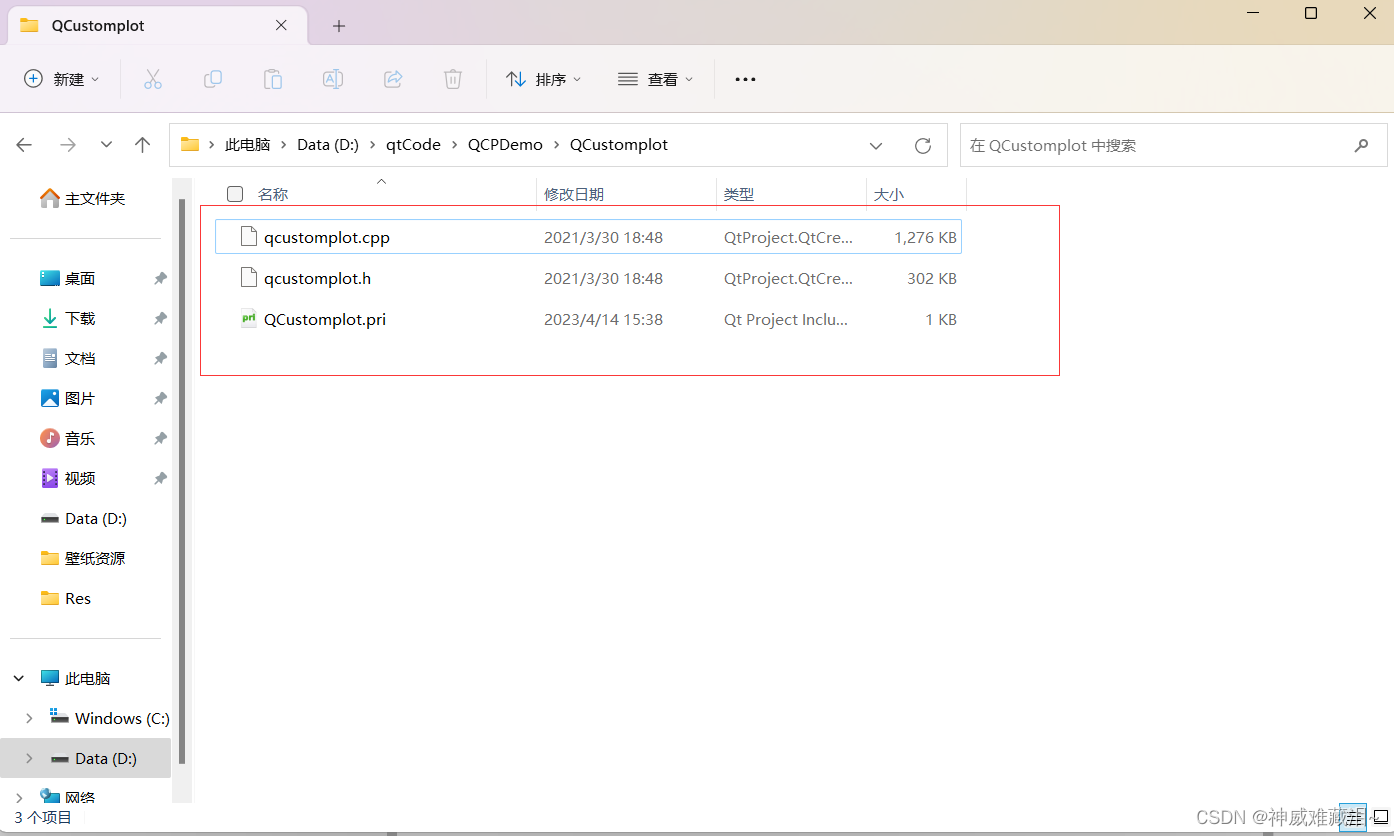Sort by 类型 column header

tap(739, 194)
